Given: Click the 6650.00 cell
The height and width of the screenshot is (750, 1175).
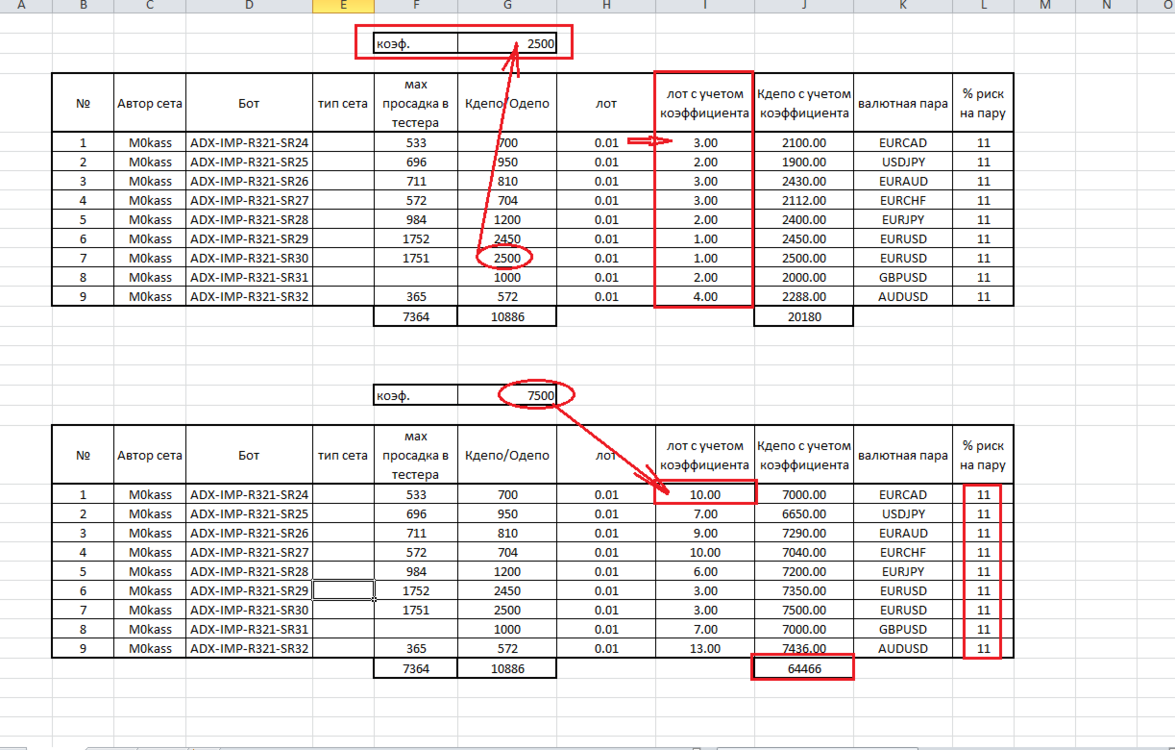Looking at the screenshot, I should pos(804,514).
